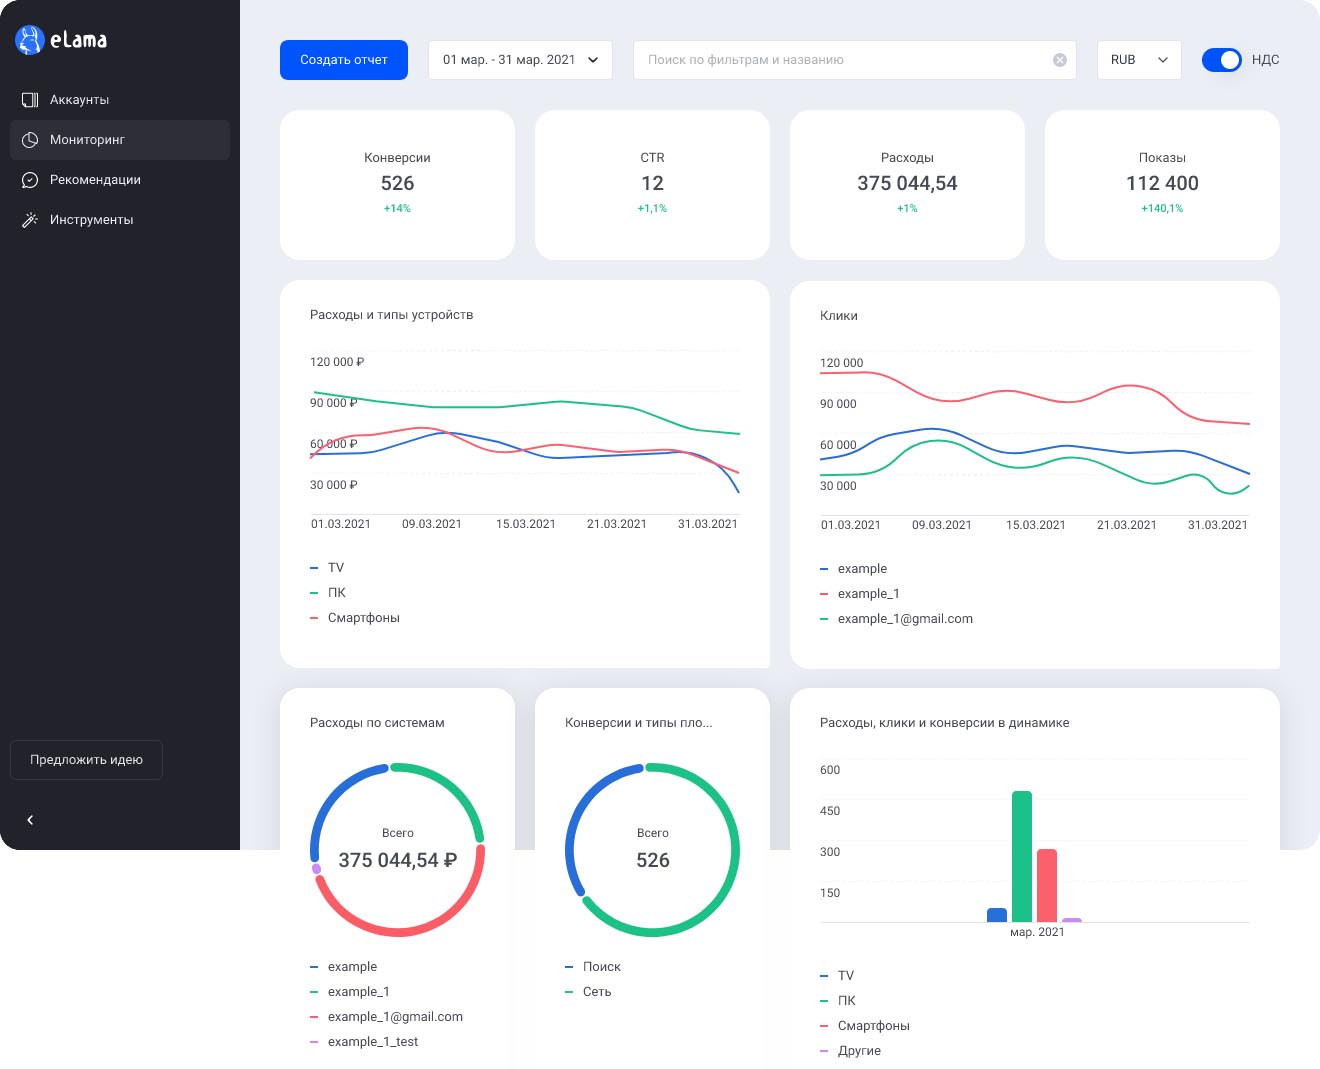The height and width of the screenshot is (1069, 1320).
Task: Open the date range 01 мар. - 31 мар. dropdown
Action: (520, 60)
